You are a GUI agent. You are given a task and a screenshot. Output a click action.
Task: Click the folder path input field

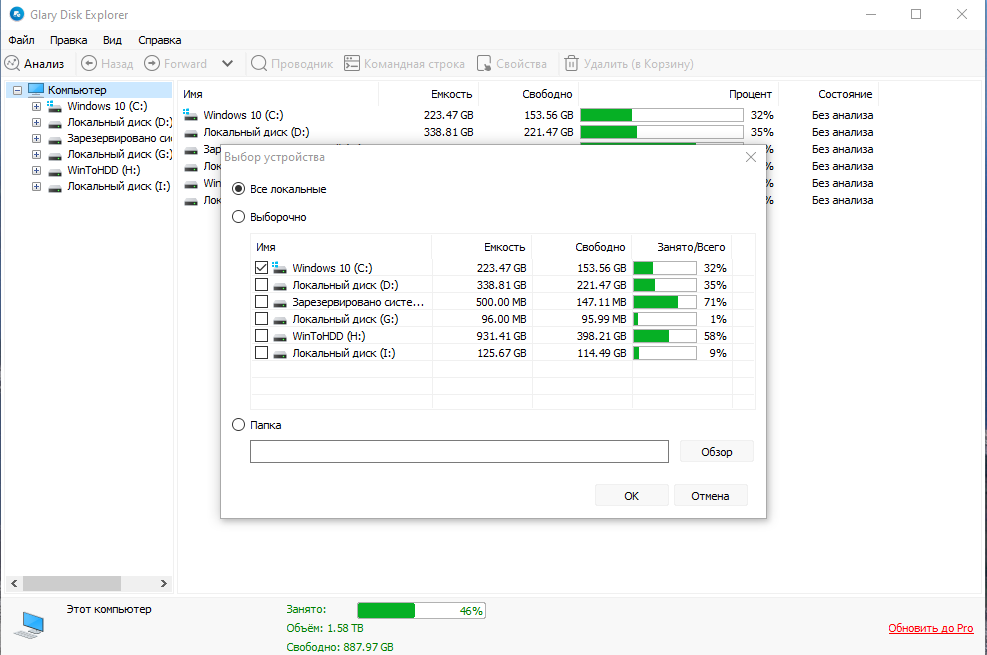[459, 451]
